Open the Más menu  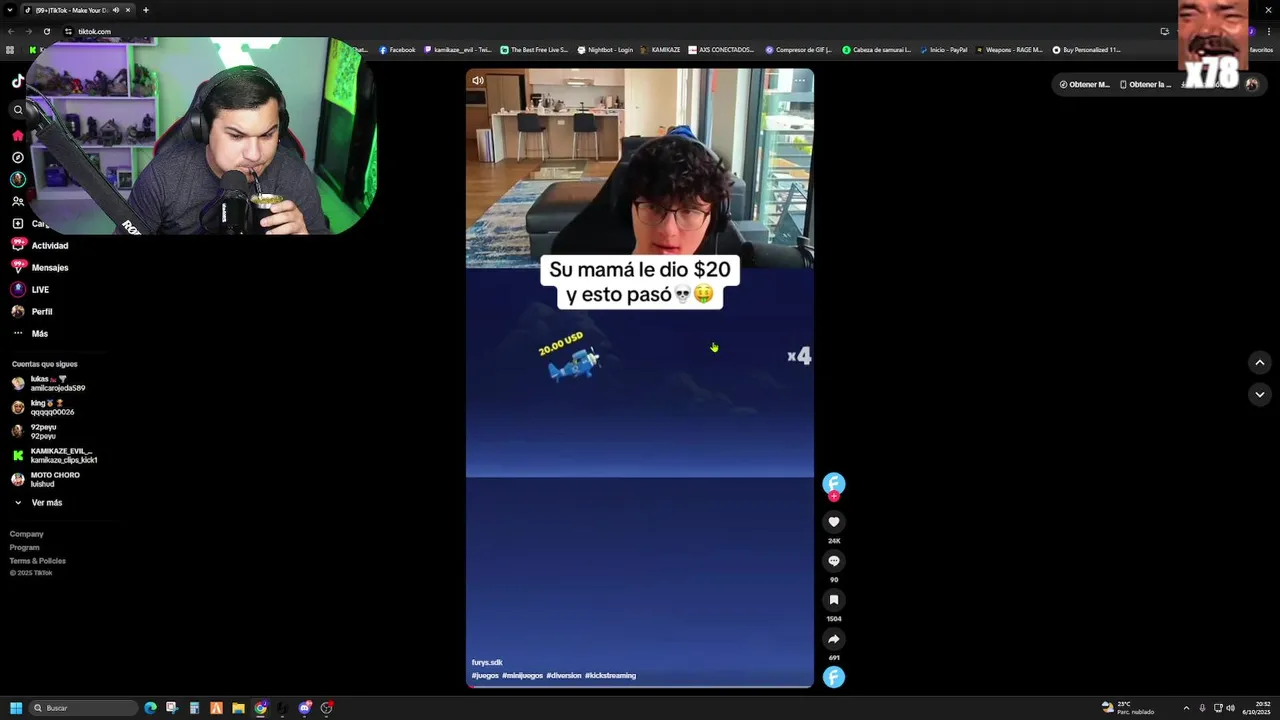tap(30, 333)
